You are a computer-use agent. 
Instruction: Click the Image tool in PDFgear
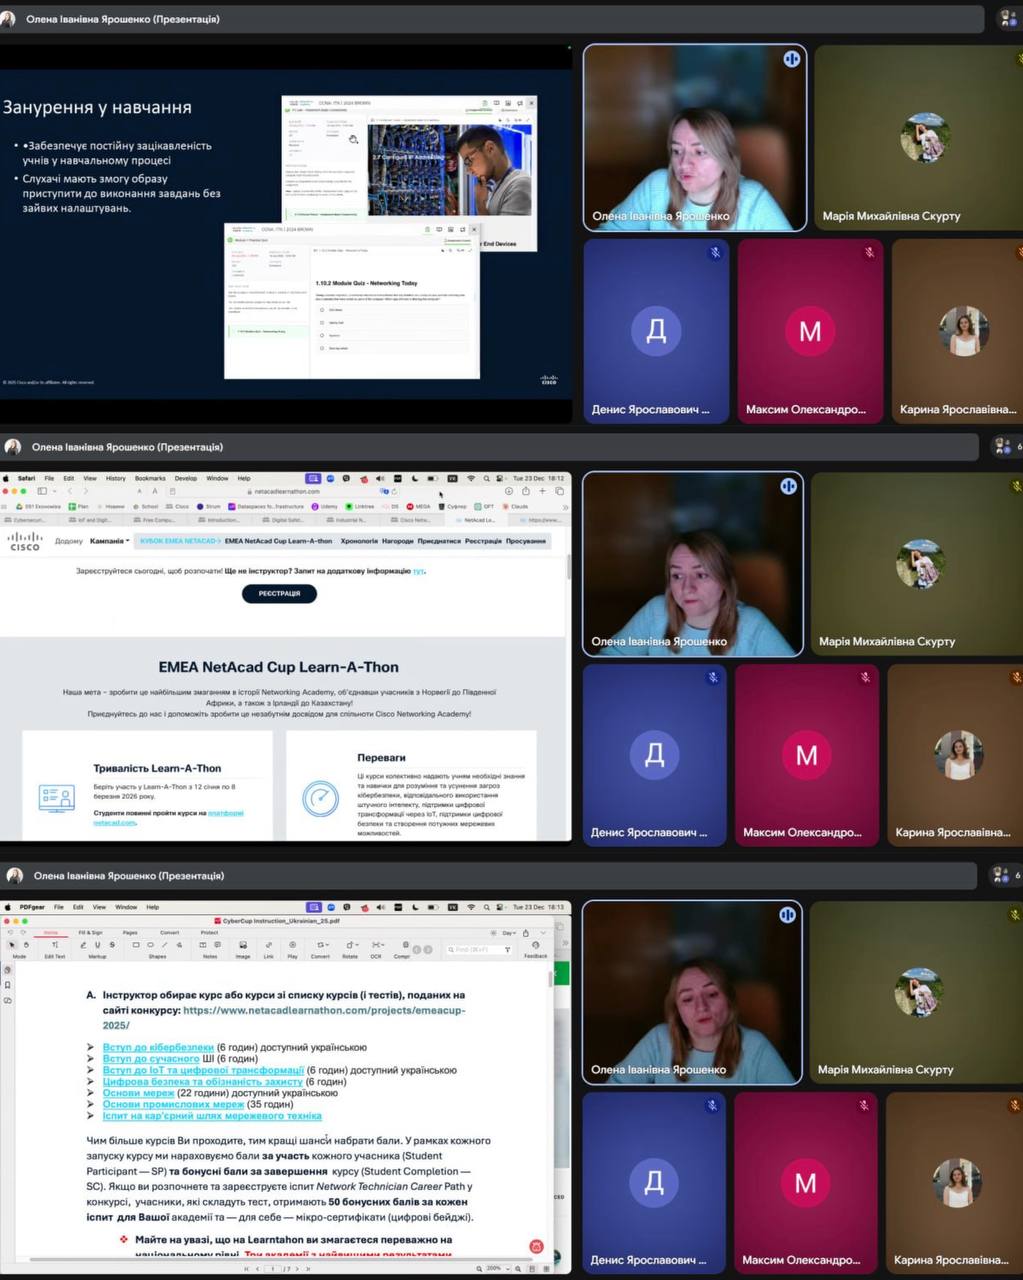tap(243, 949)
